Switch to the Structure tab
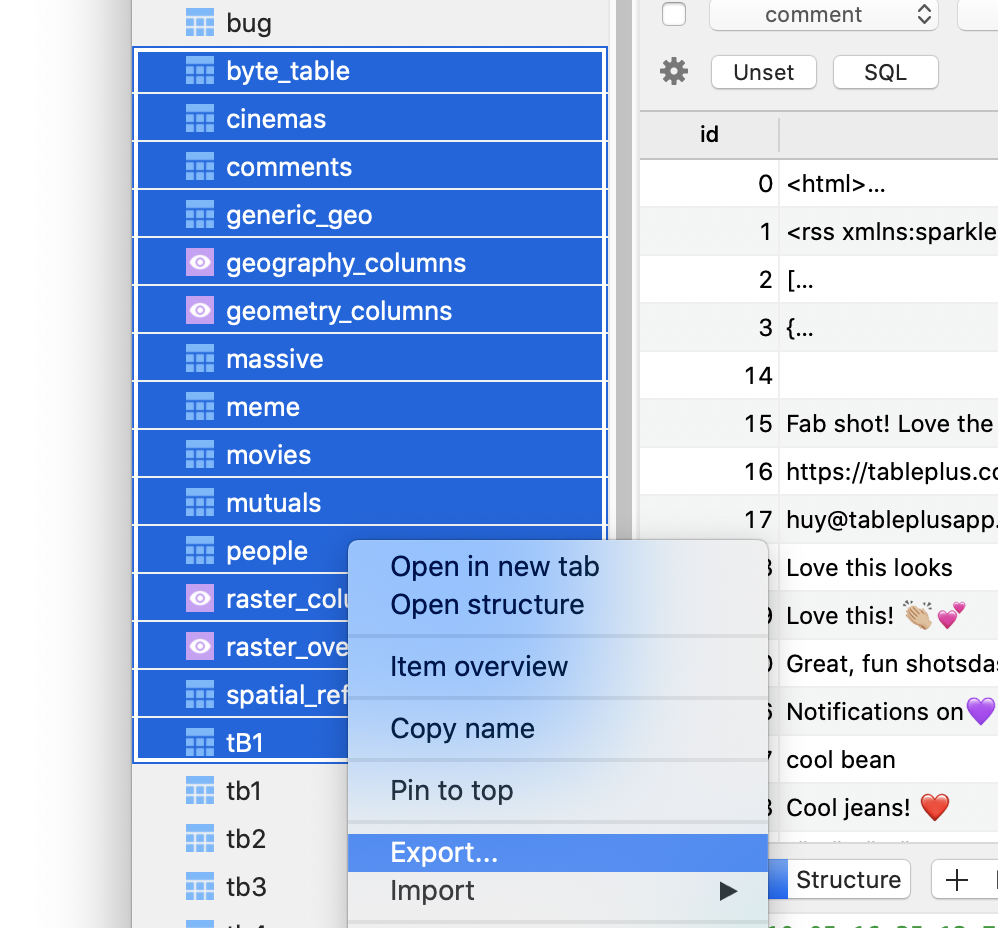The image size is (998, 928). pos(850,879)
